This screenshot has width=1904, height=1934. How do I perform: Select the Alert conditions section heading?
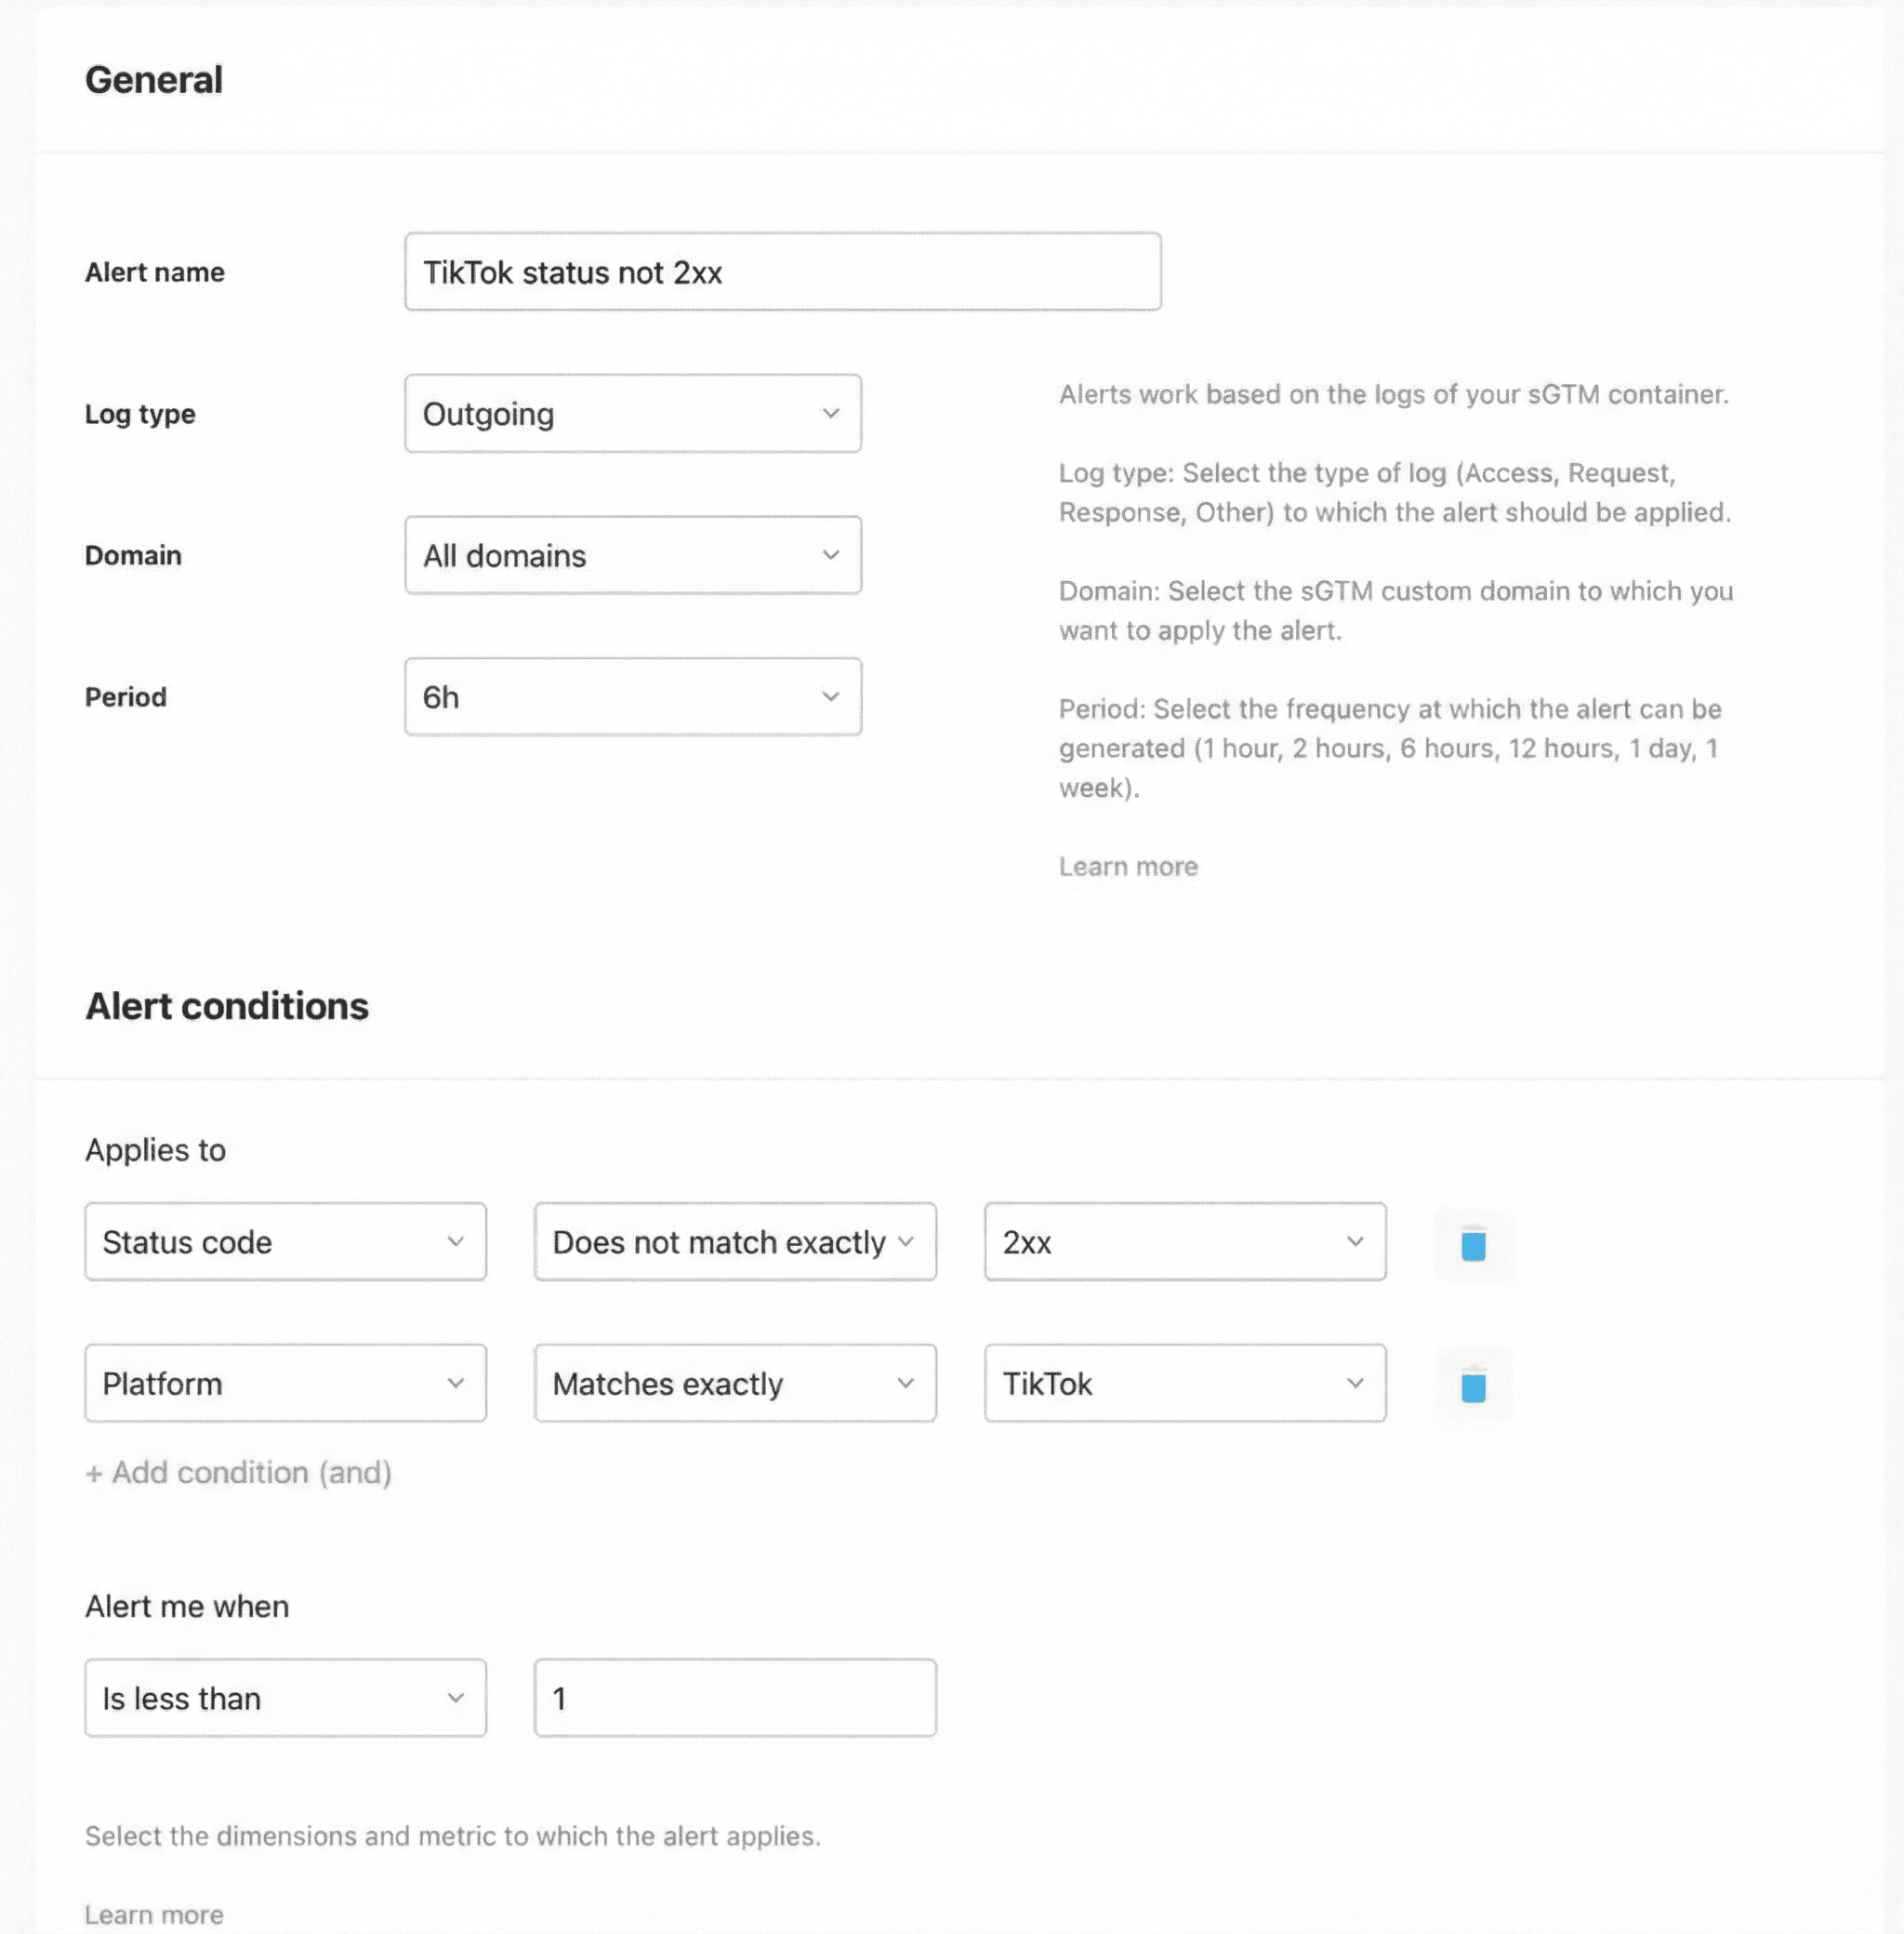[x=227, y=1007]
